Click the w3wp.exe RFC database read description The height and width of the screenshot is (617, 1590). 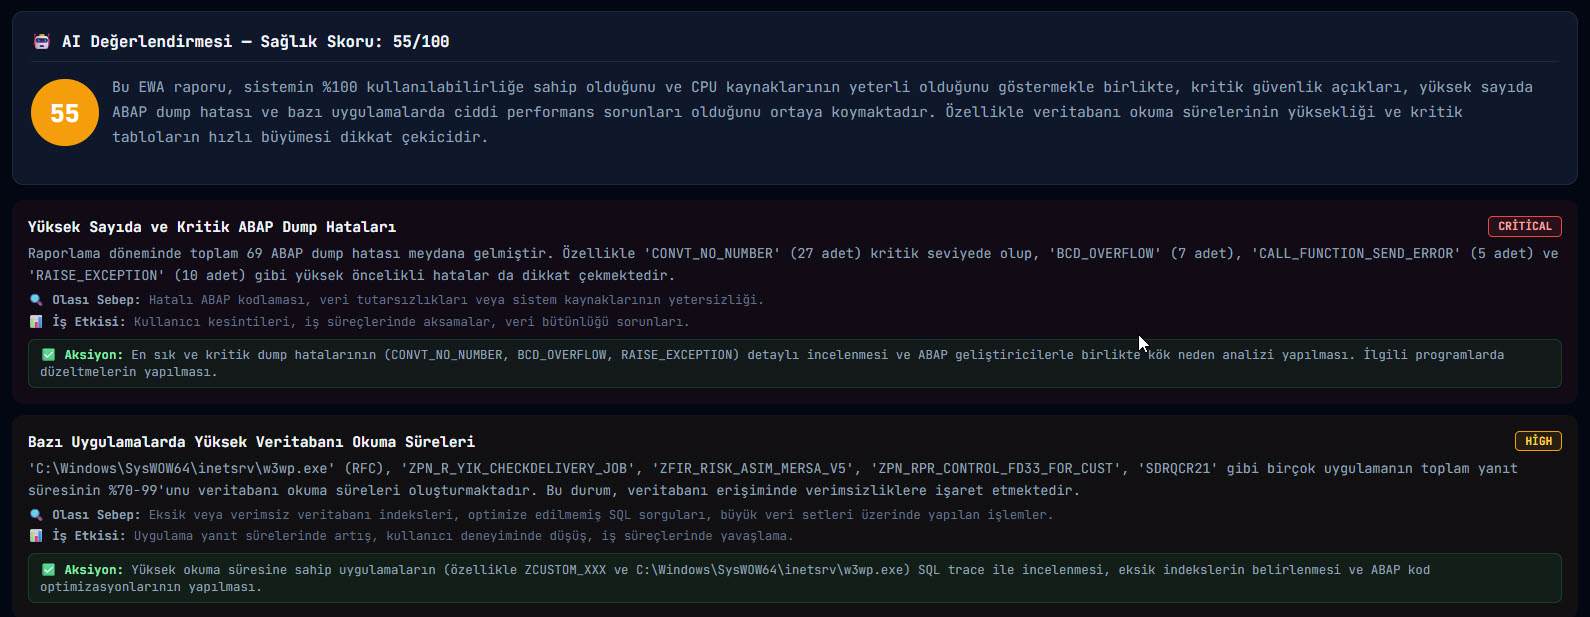coord(773,480)
